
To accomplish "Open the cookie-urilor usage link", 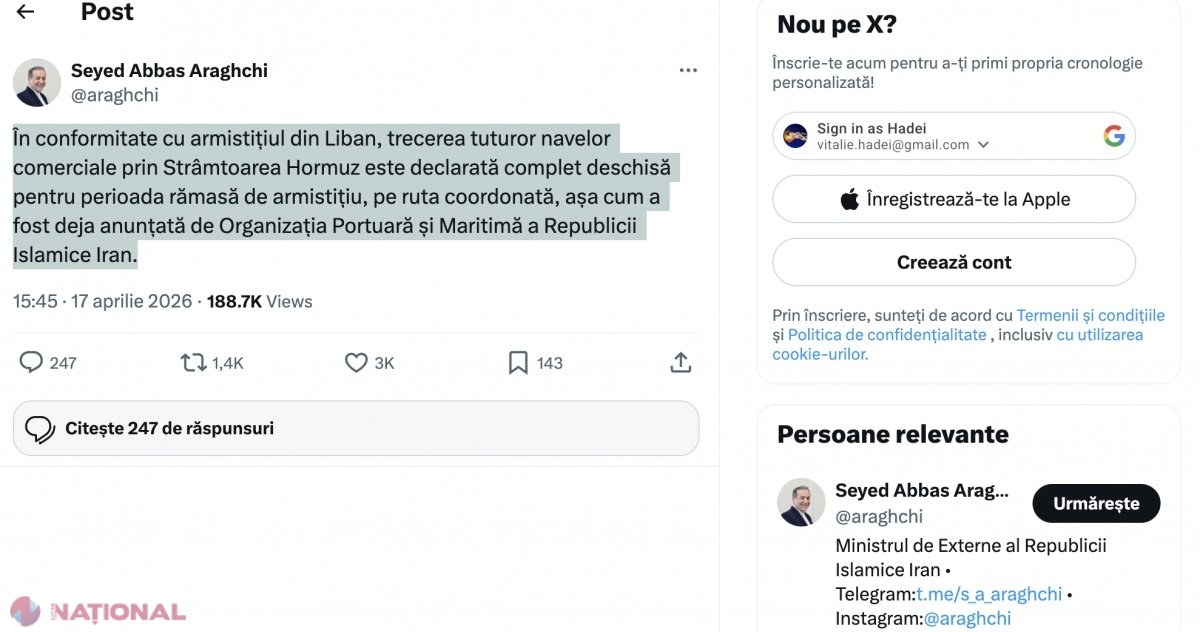I will pyautogui.click(x=958, y=344).
